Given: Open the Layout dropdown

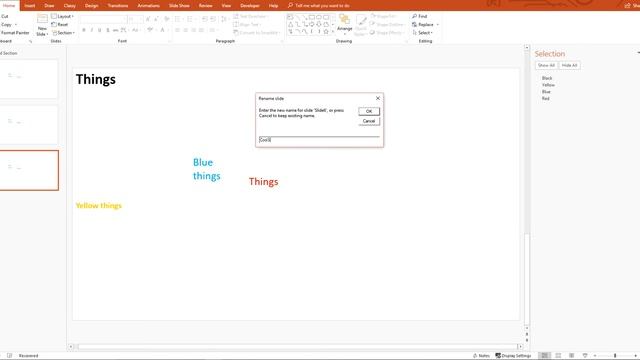Looking at the screenshot, I should coord(63,16).
